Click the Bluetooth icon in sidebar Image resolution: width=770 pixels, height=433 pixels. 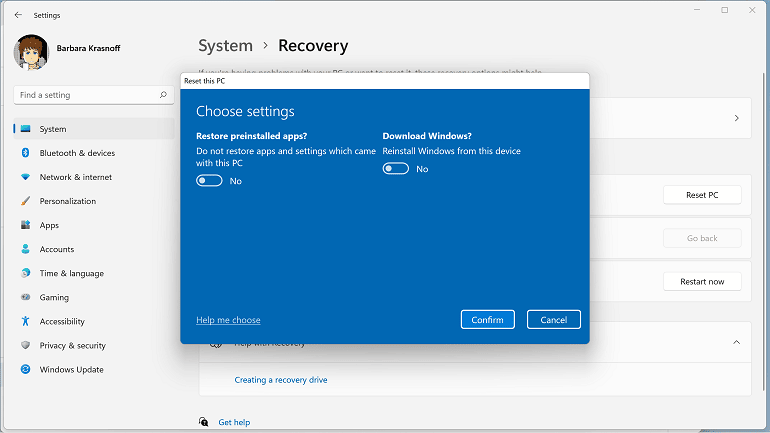tap(26, 153)
